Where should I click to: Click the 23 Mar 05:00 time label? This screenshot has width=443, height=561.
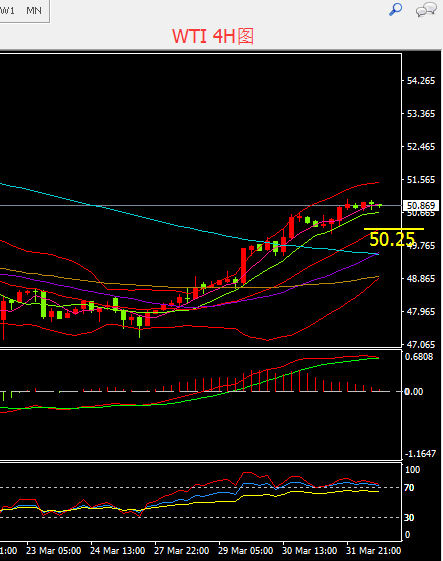click(x=53, y=551)
